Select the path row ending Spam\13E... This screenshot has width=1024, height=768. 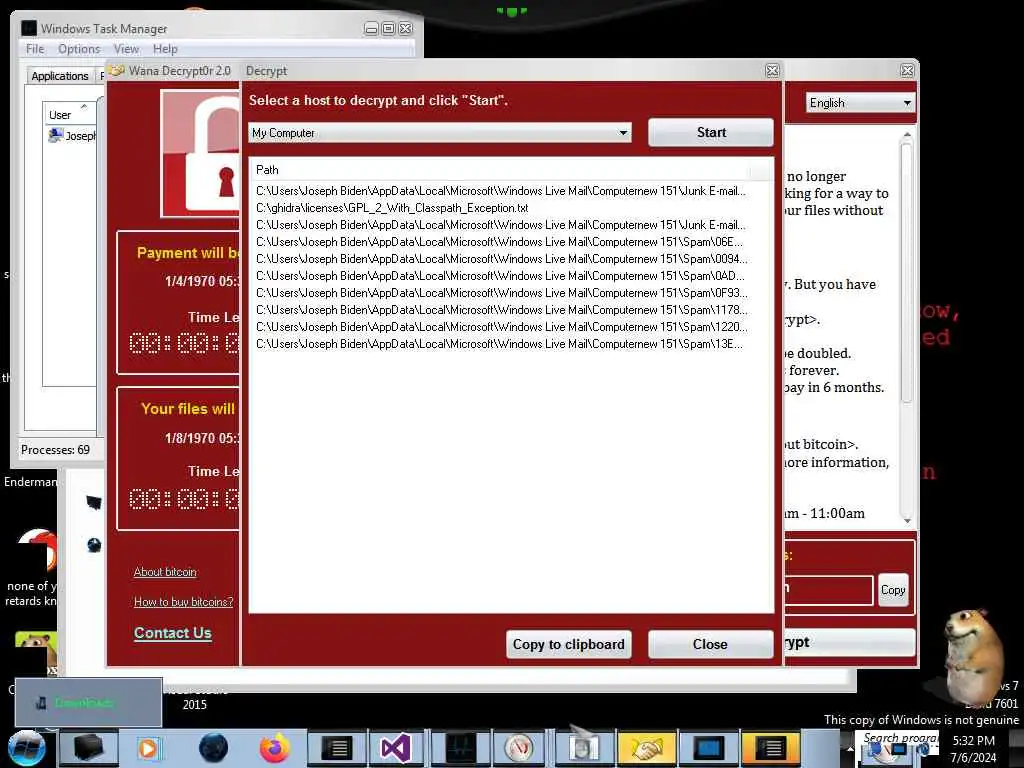click(x=500, y=344)
